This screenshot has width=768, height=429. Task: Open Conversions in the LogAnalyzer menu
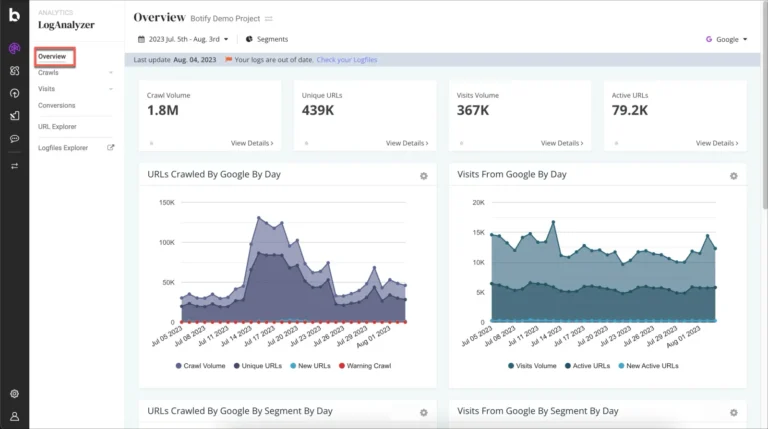tap(57, 105)
